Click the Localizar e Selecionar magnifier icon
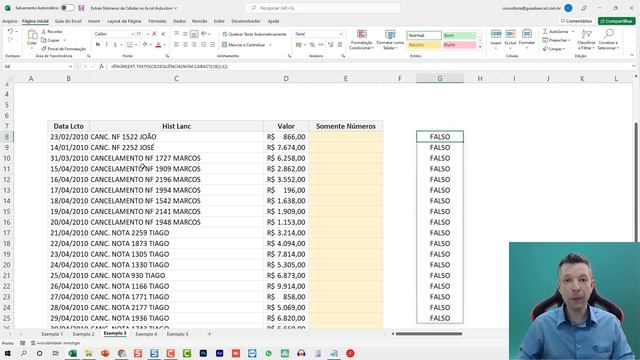 pos(609,34)
